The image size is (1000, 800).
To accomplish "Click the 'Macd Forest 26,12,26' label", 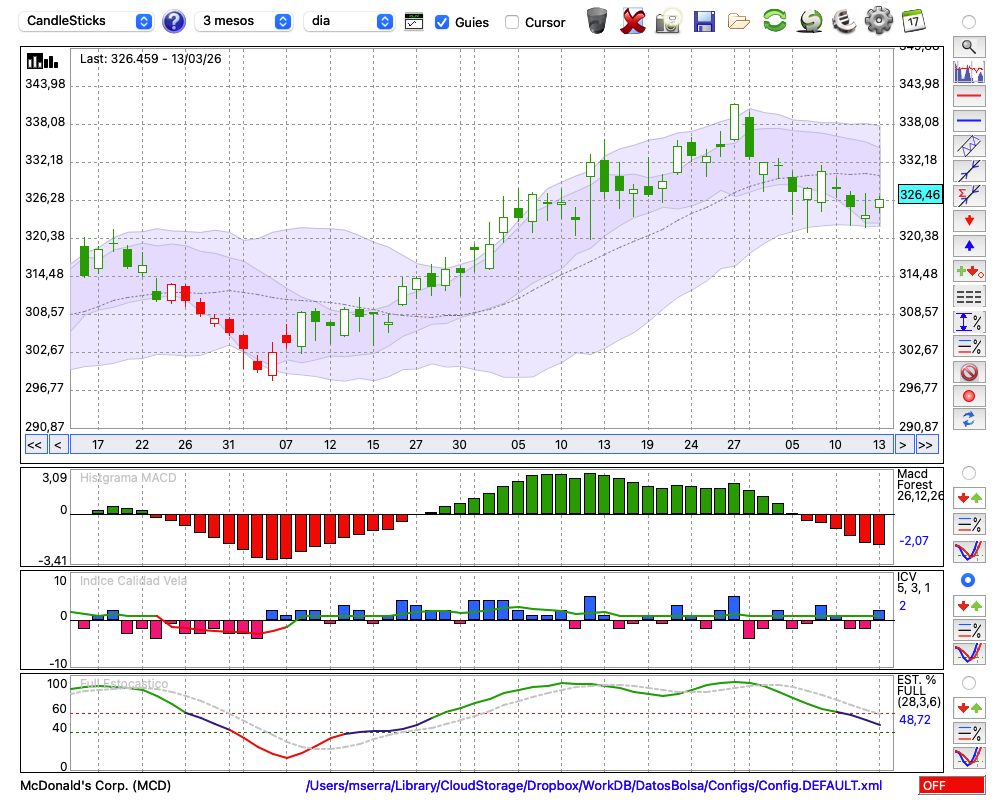I will point(920,485).
